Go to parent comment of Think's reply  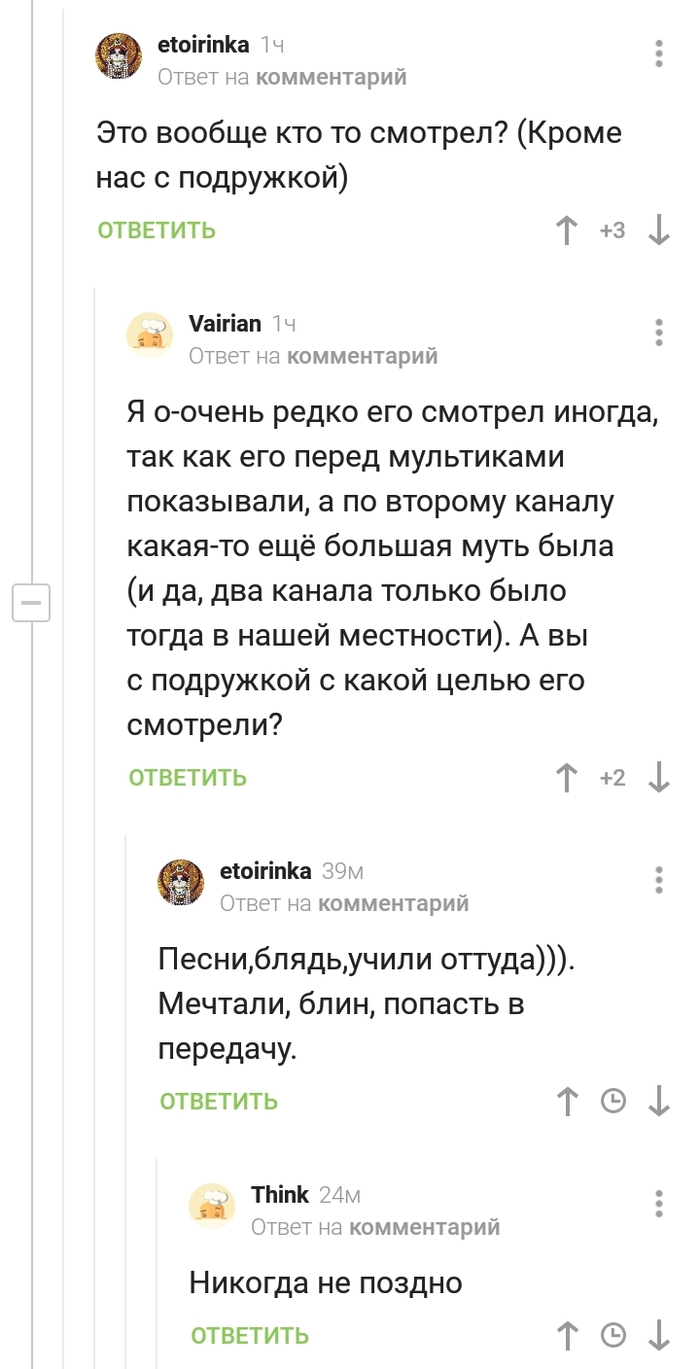[x=425, y=1226]
